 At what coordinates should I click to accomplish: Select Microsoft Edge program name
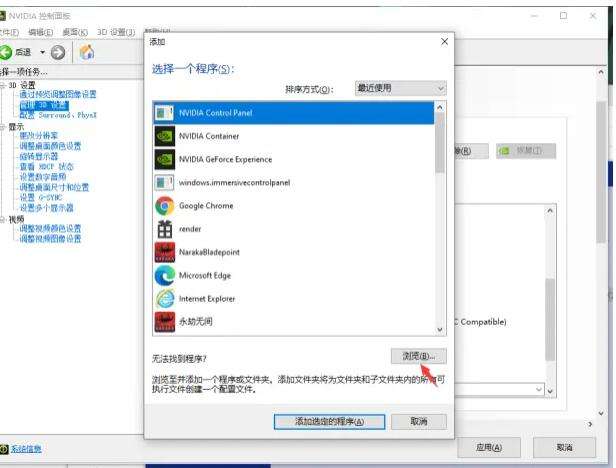pyautogui.click(x=205, y=275)
